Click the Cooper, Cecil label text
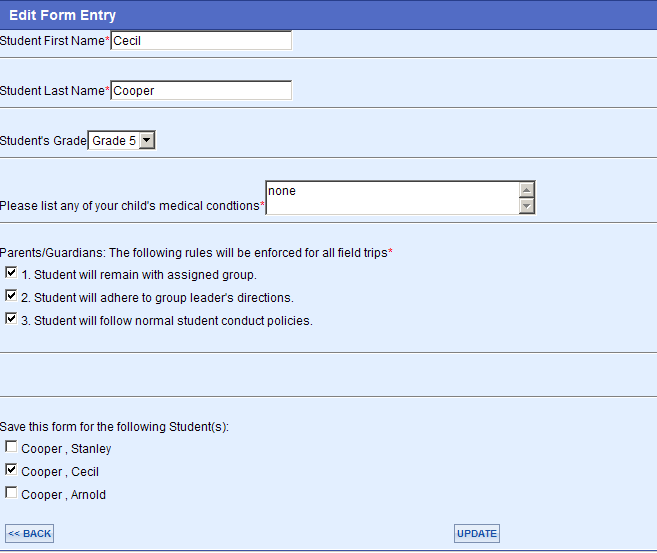The image size is (657, 553). tap(60, 472)
